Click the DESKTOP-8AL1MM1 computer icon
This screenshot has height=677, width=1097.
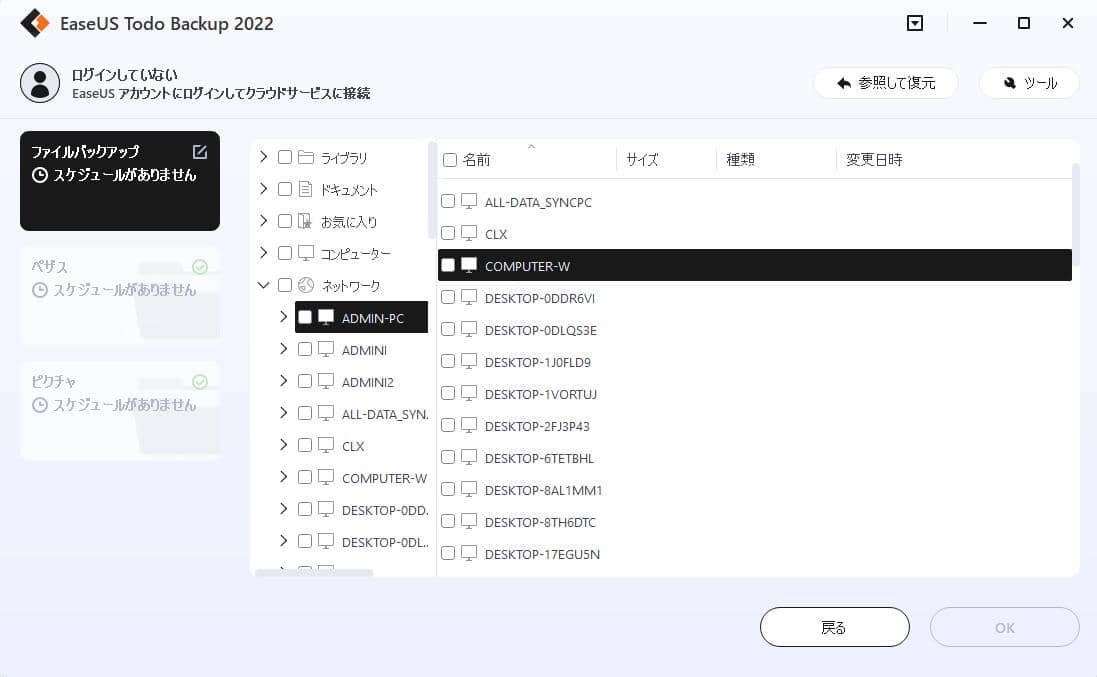(x=469, y=490)
